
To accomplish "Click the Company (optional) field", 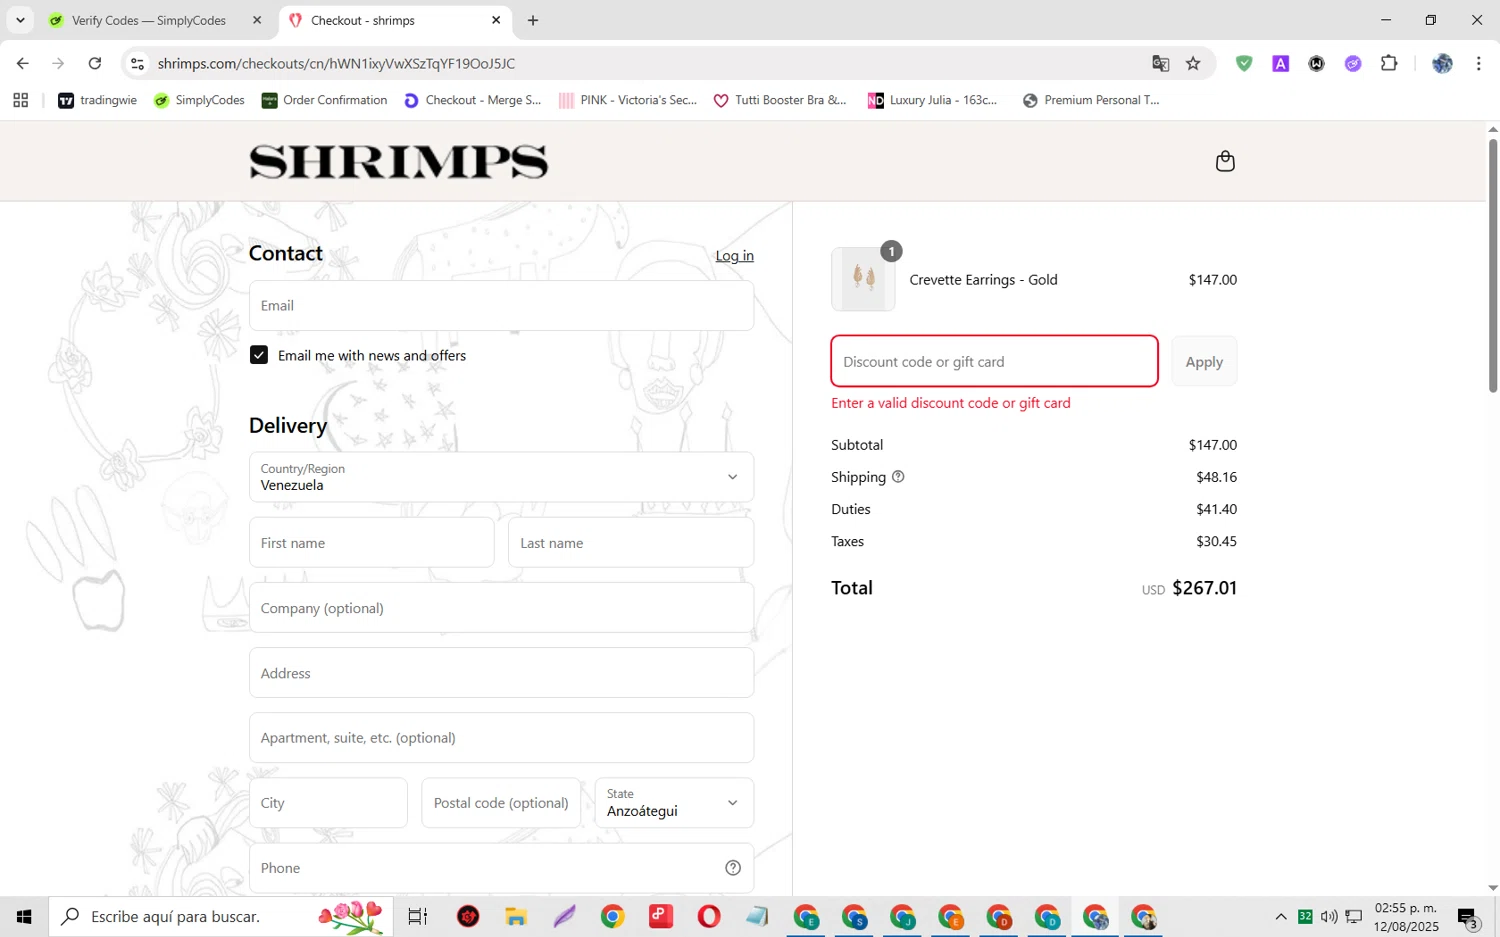I will [x=501, y=607].
